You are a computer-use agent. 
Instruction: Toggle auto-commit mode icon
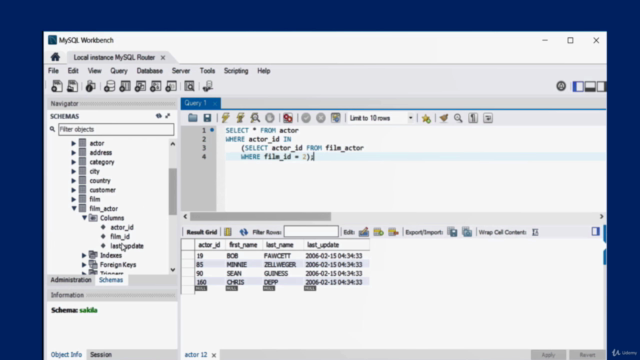(x=336, y=118)
